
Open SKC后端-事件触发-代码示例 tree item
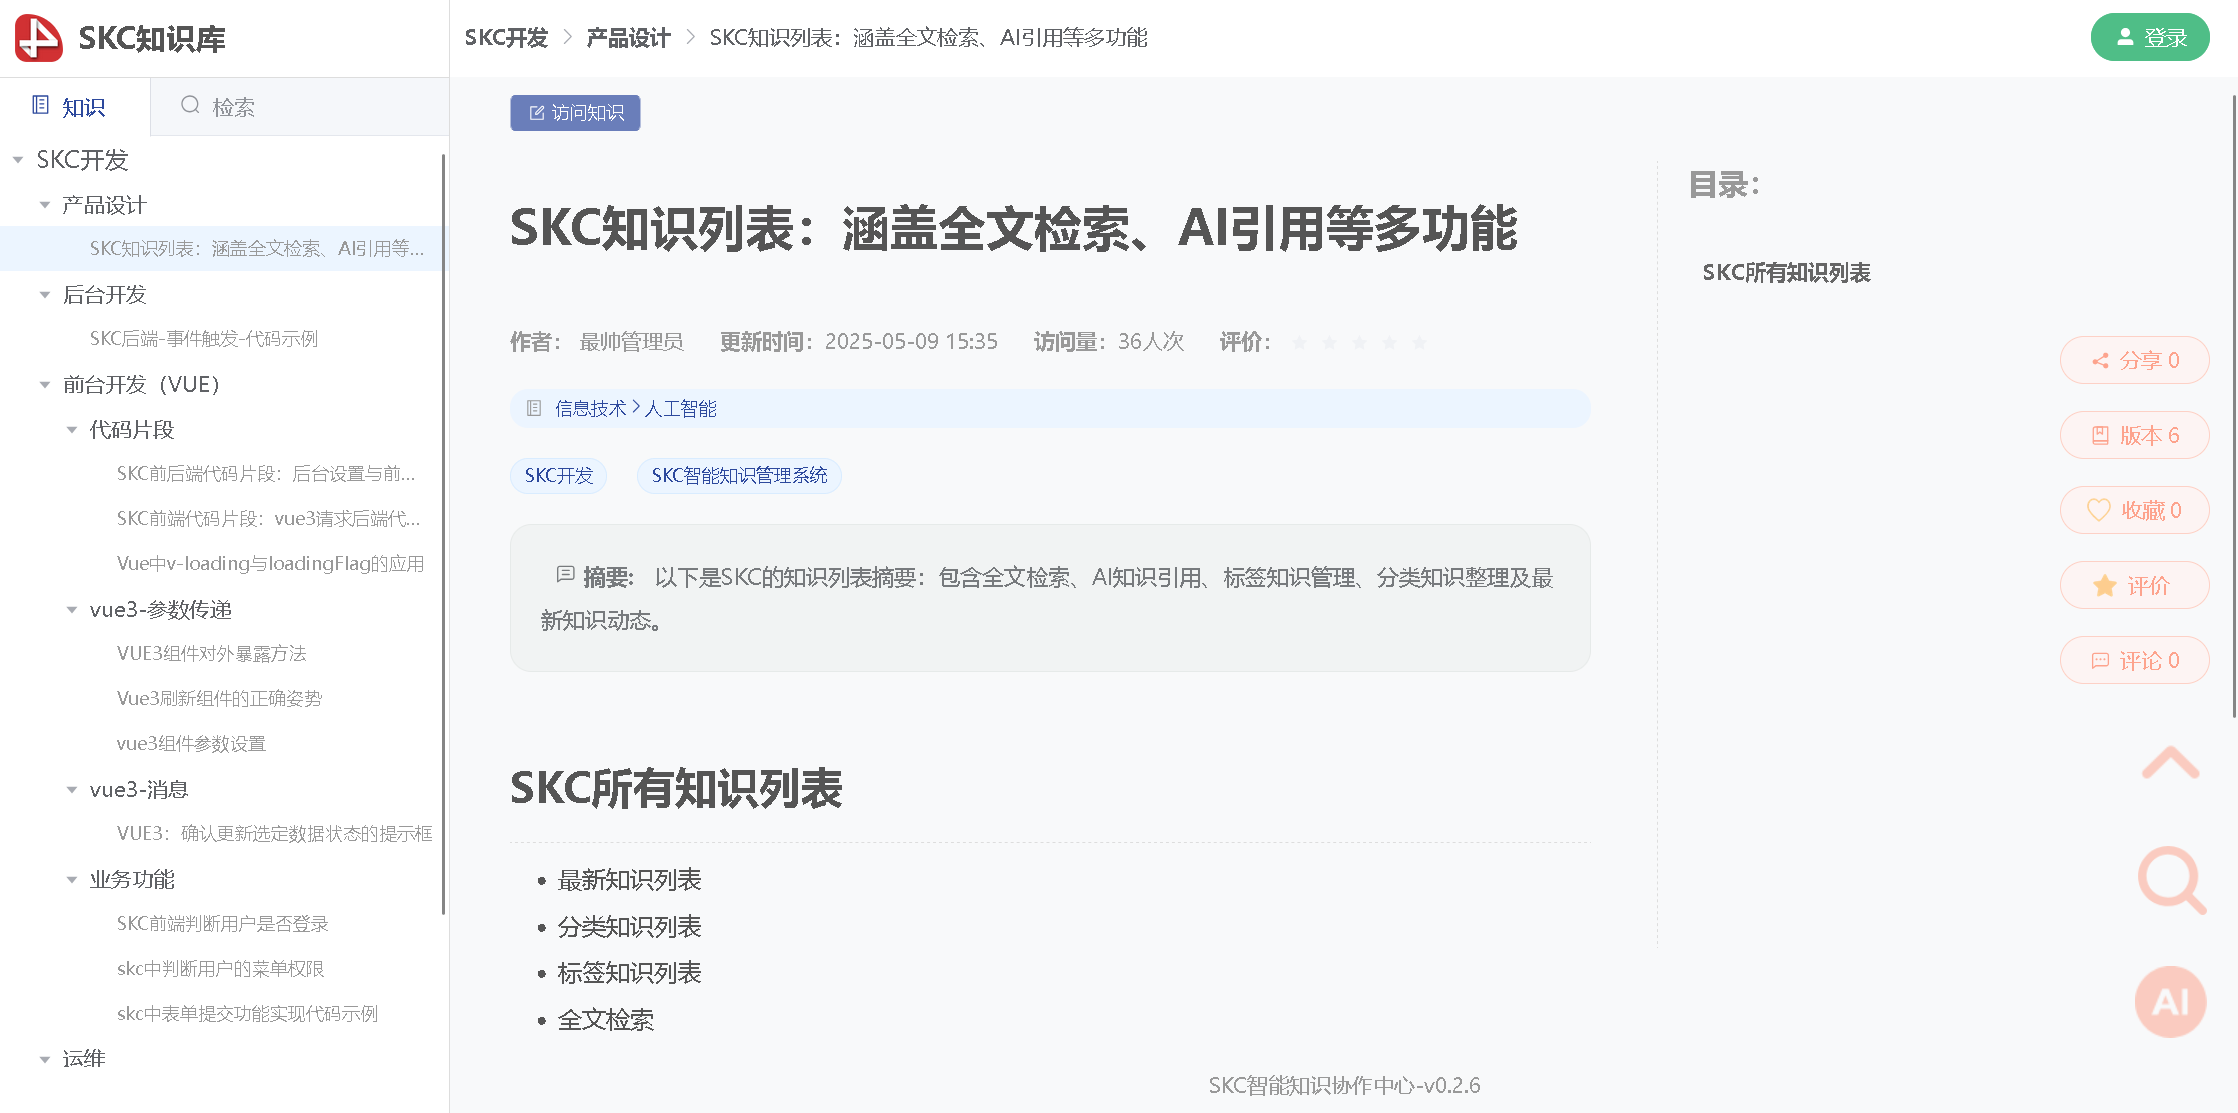pos(203,339)
